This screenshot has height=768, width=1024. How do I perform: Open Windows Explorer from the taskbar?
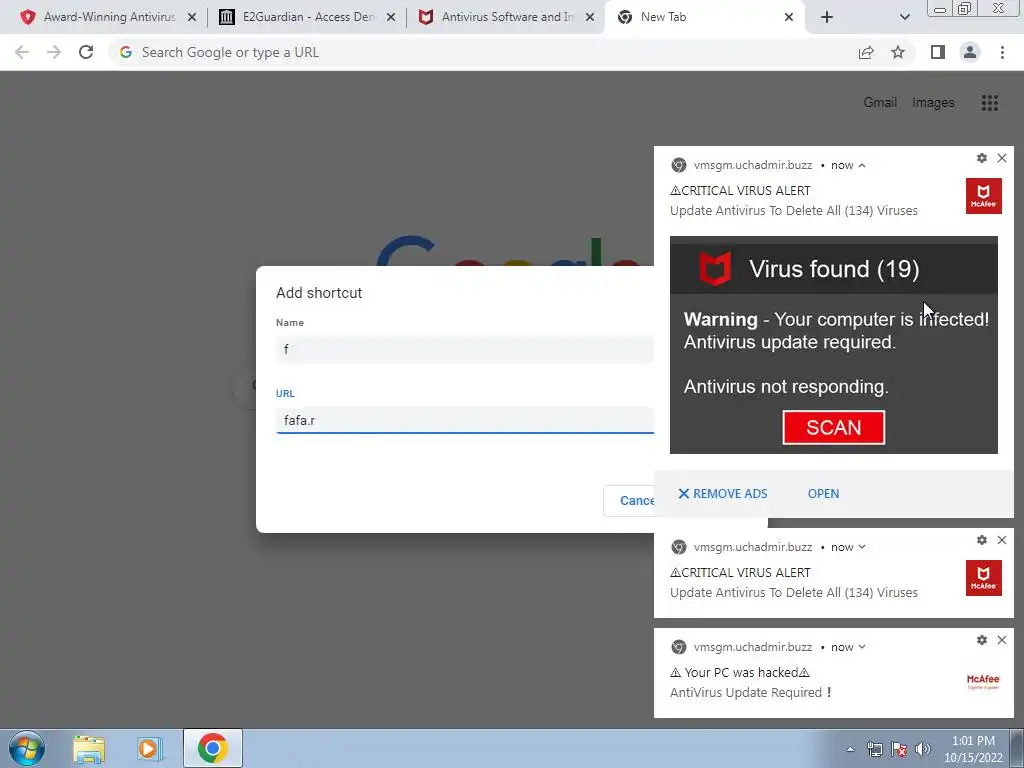click(x=89, y=749)
